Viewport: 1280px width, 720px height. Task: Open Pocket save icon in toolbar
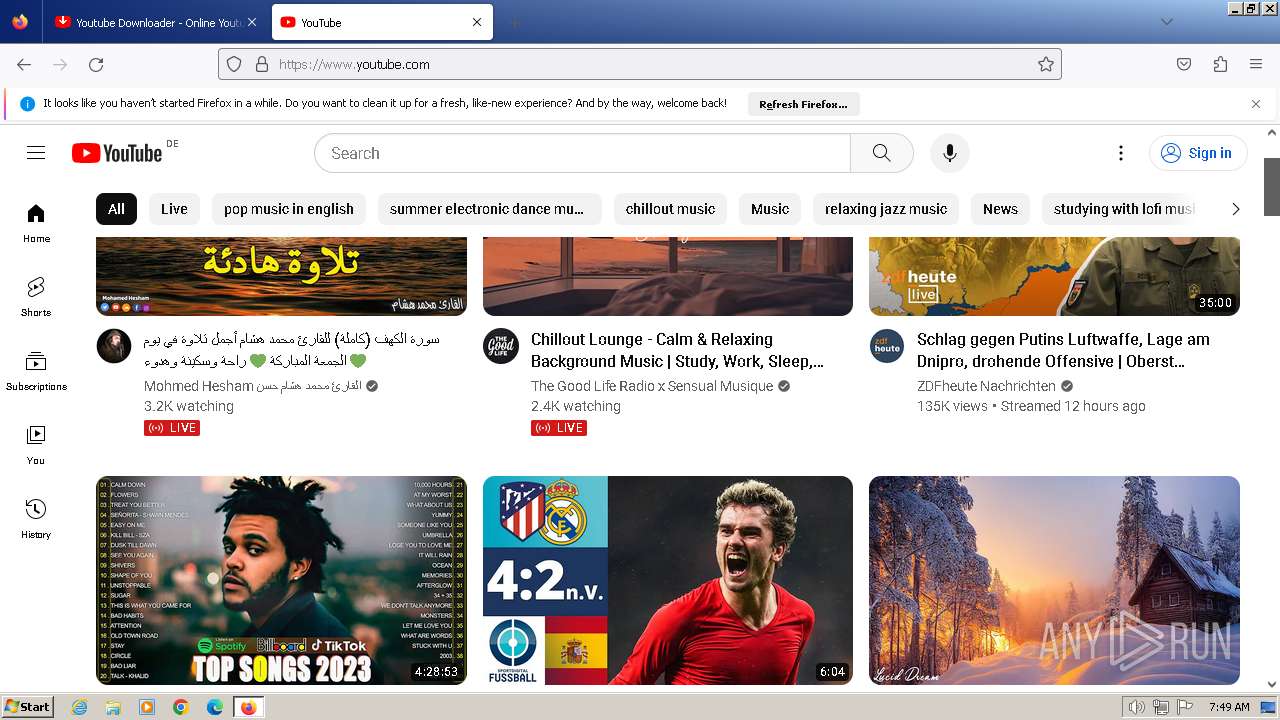[1184, 64]
